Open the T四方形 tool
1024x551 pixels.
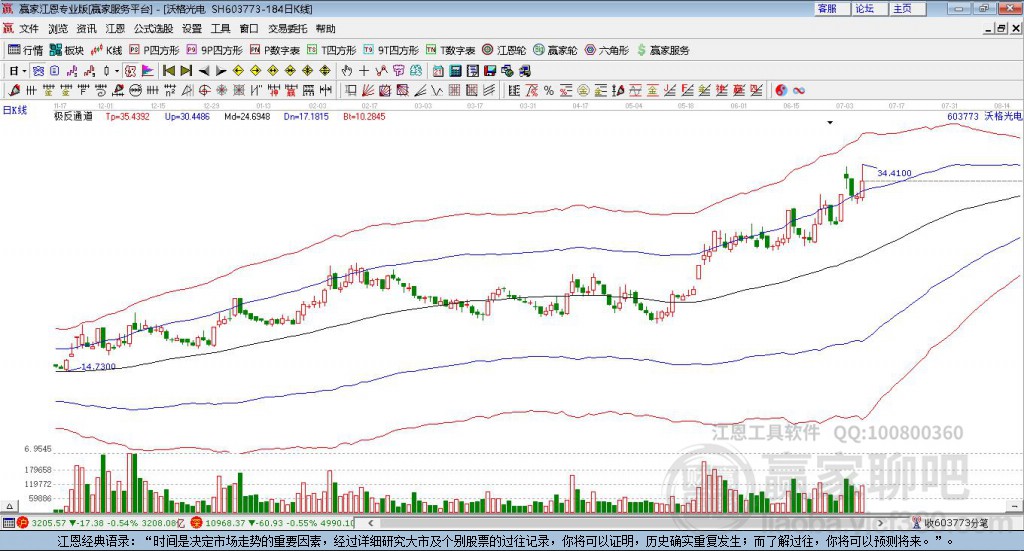[332, 50]
